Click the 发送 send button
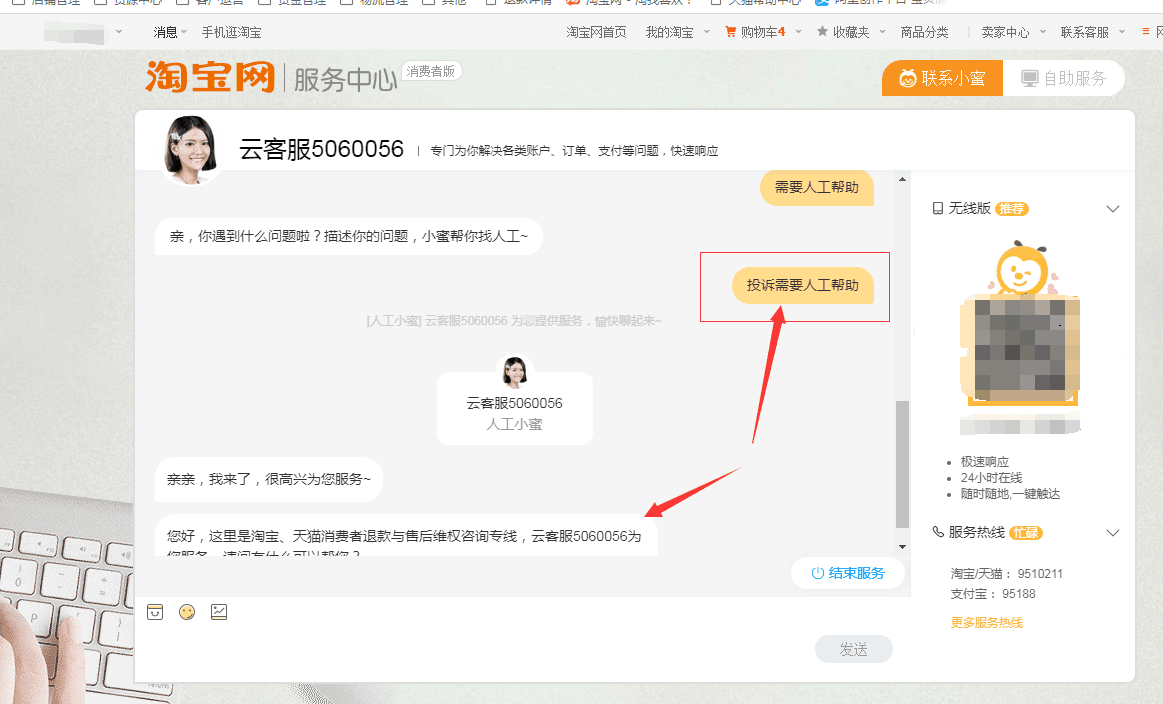Viewport: 1163px width, 704px height. coord(853,648)
